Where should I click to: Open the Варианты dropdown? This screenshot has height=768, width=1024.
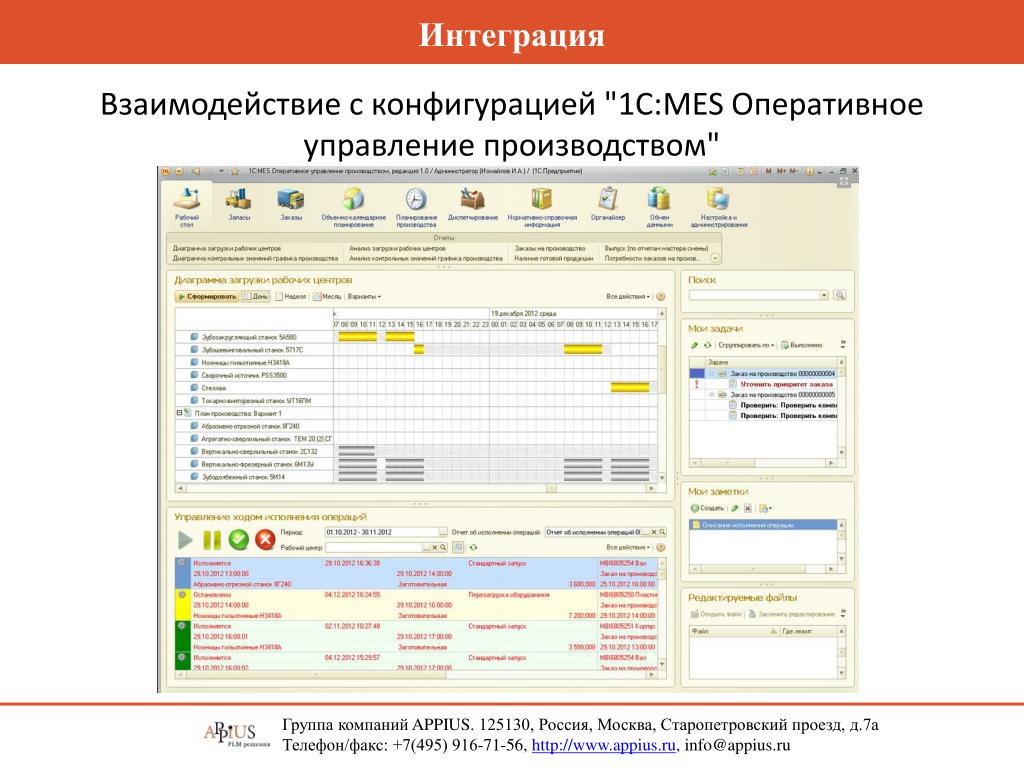pyautogui.click(x=364, y=296)
